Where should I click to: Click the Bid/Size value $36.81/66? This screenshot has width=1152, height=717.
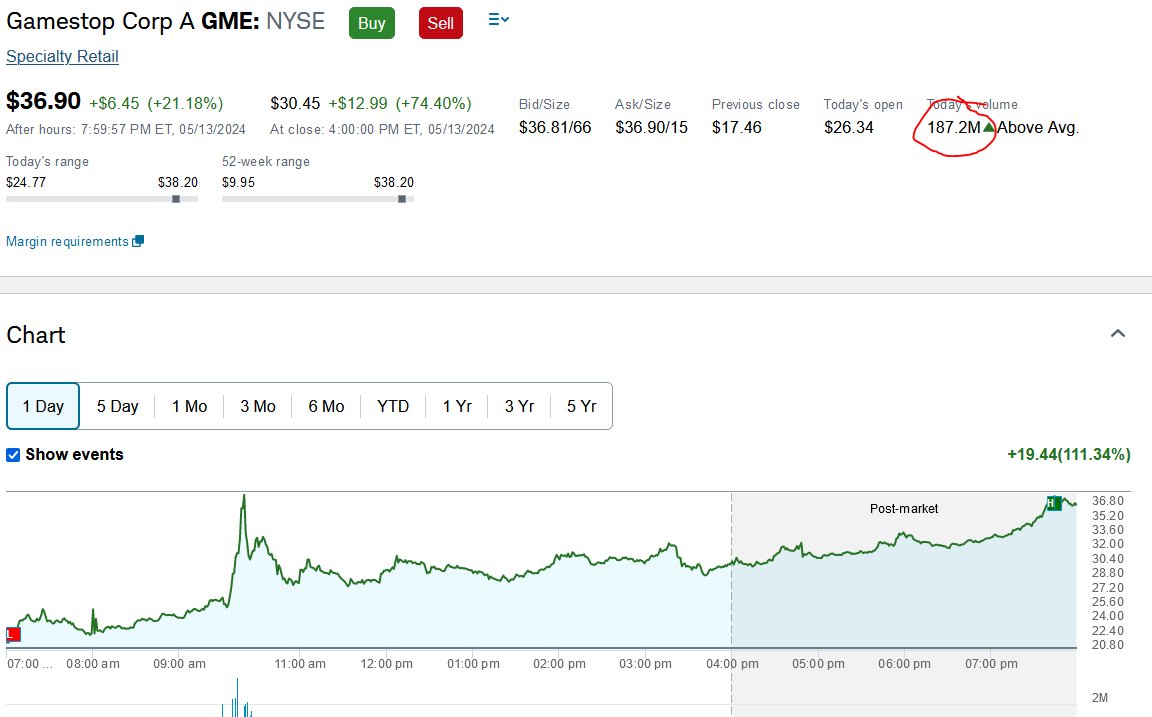(x=555, y=128)
